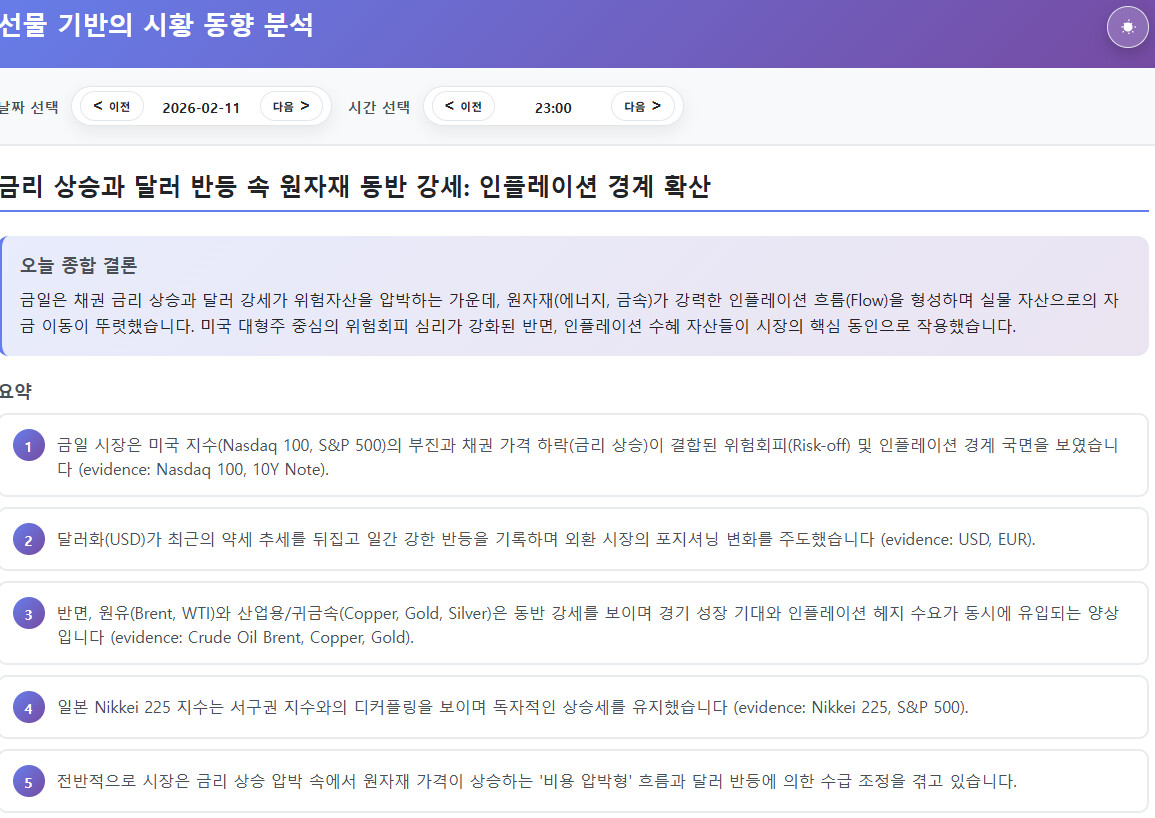Click the time value 23:00
Image resolution: width=1155 pixels, height=818 pixels.
point(553,108)
